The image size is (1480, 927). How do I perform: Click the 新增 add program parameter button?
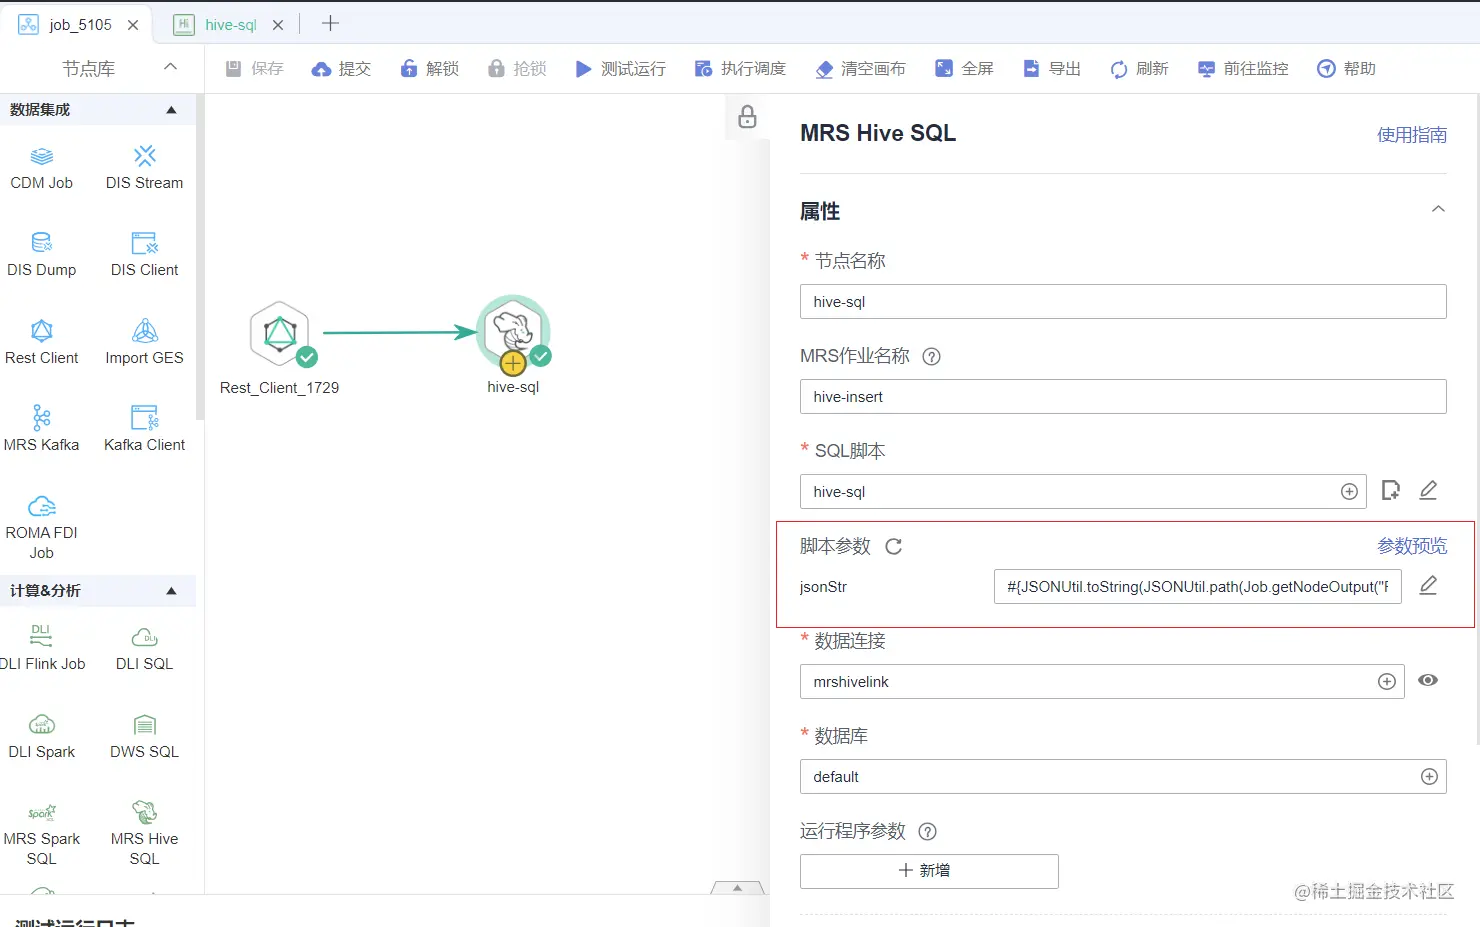point(929,871)
